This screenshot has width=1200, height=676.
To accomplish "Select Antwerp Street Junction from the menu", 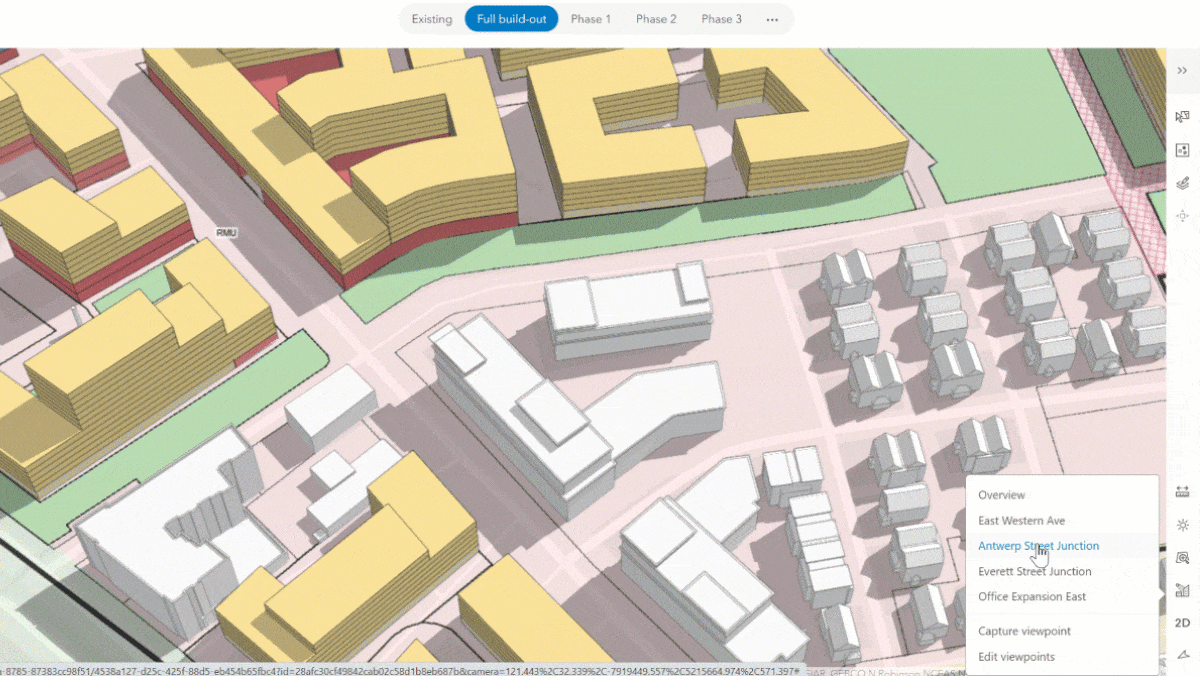I will pos(1039,546).
